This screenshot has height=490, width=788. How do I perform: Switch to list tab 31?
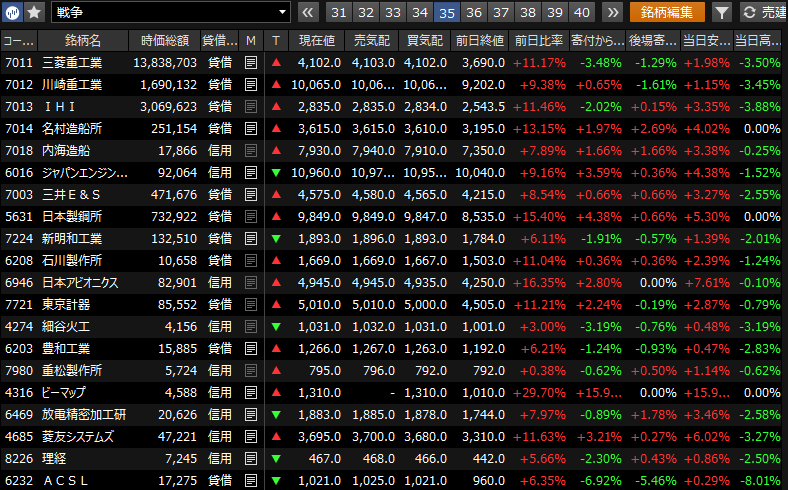coord(339,12)
